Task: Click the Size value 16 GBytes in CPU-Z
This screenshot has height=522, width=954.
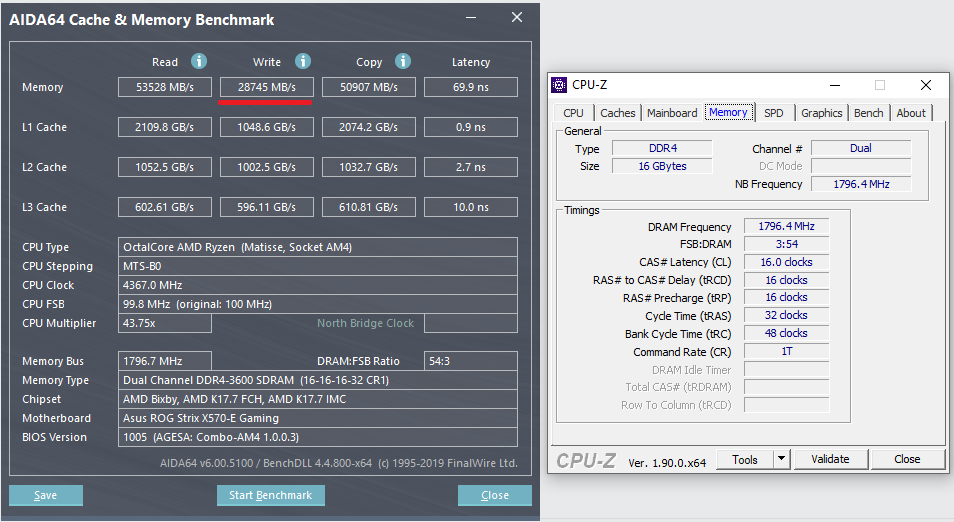Action: tap(662, 166)
